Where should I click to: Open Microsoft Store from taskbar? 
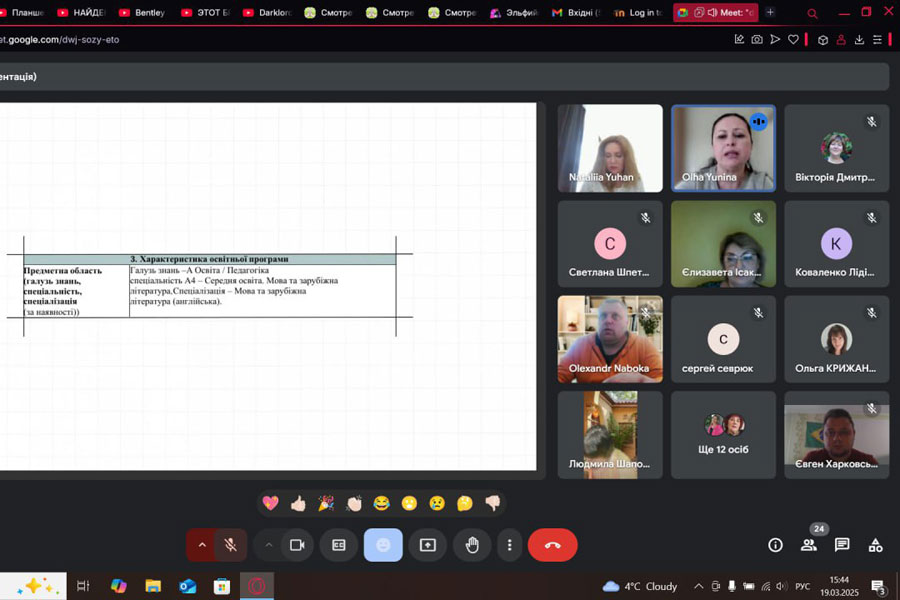pos(222,586)
